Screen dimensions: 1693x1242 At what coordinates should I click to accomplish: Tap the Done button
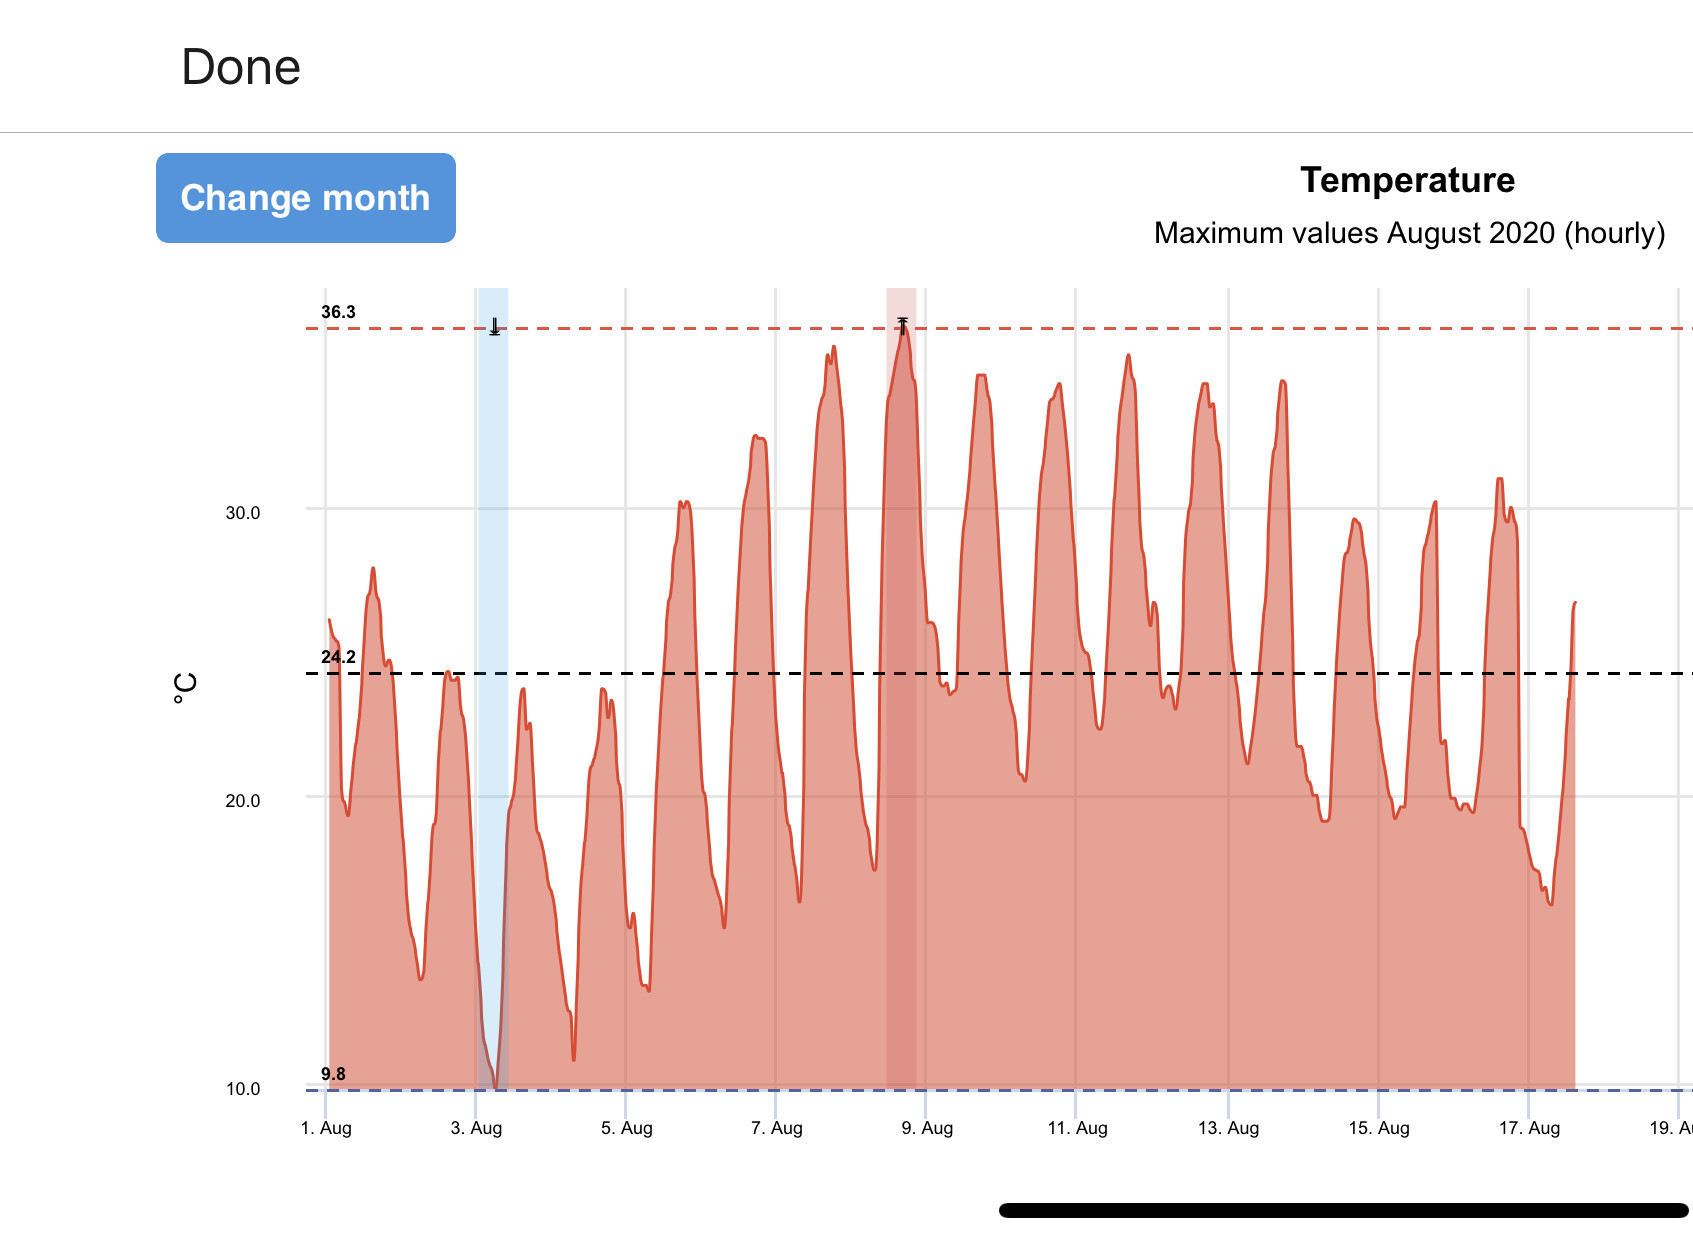(x=241, y=67)
